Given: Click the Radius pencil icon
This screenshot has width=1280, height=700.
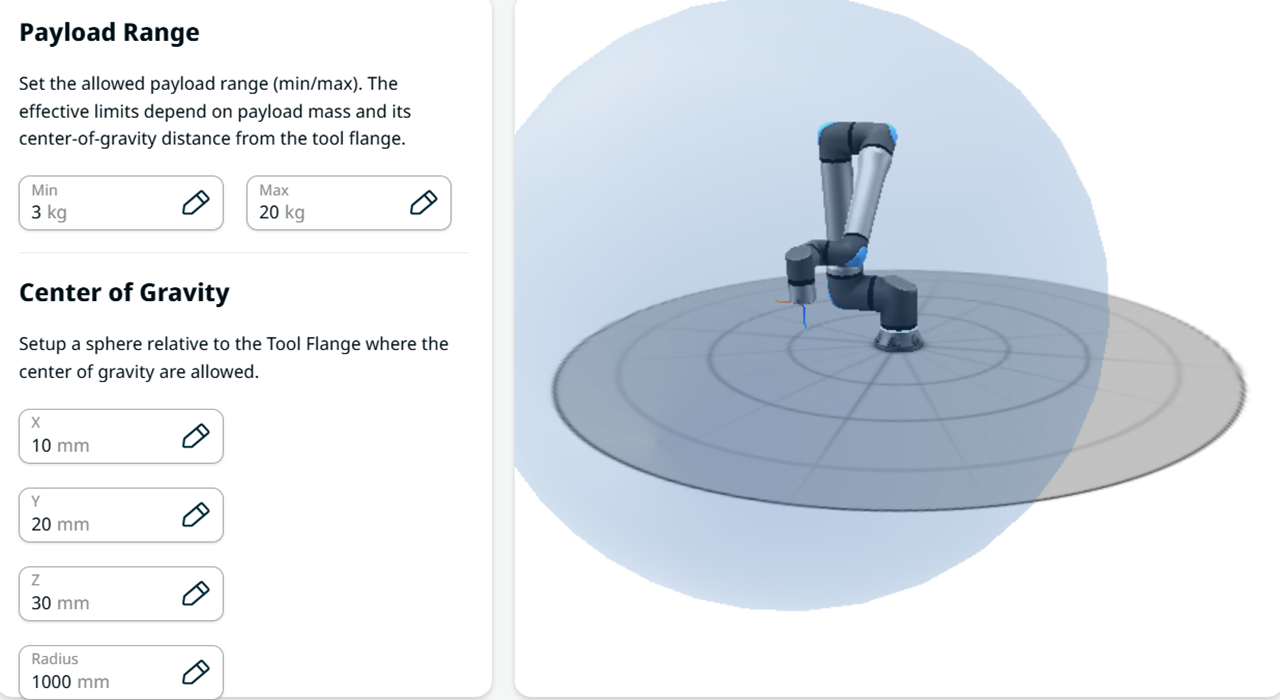Looking at the screenshot, I should coord(195,672).
